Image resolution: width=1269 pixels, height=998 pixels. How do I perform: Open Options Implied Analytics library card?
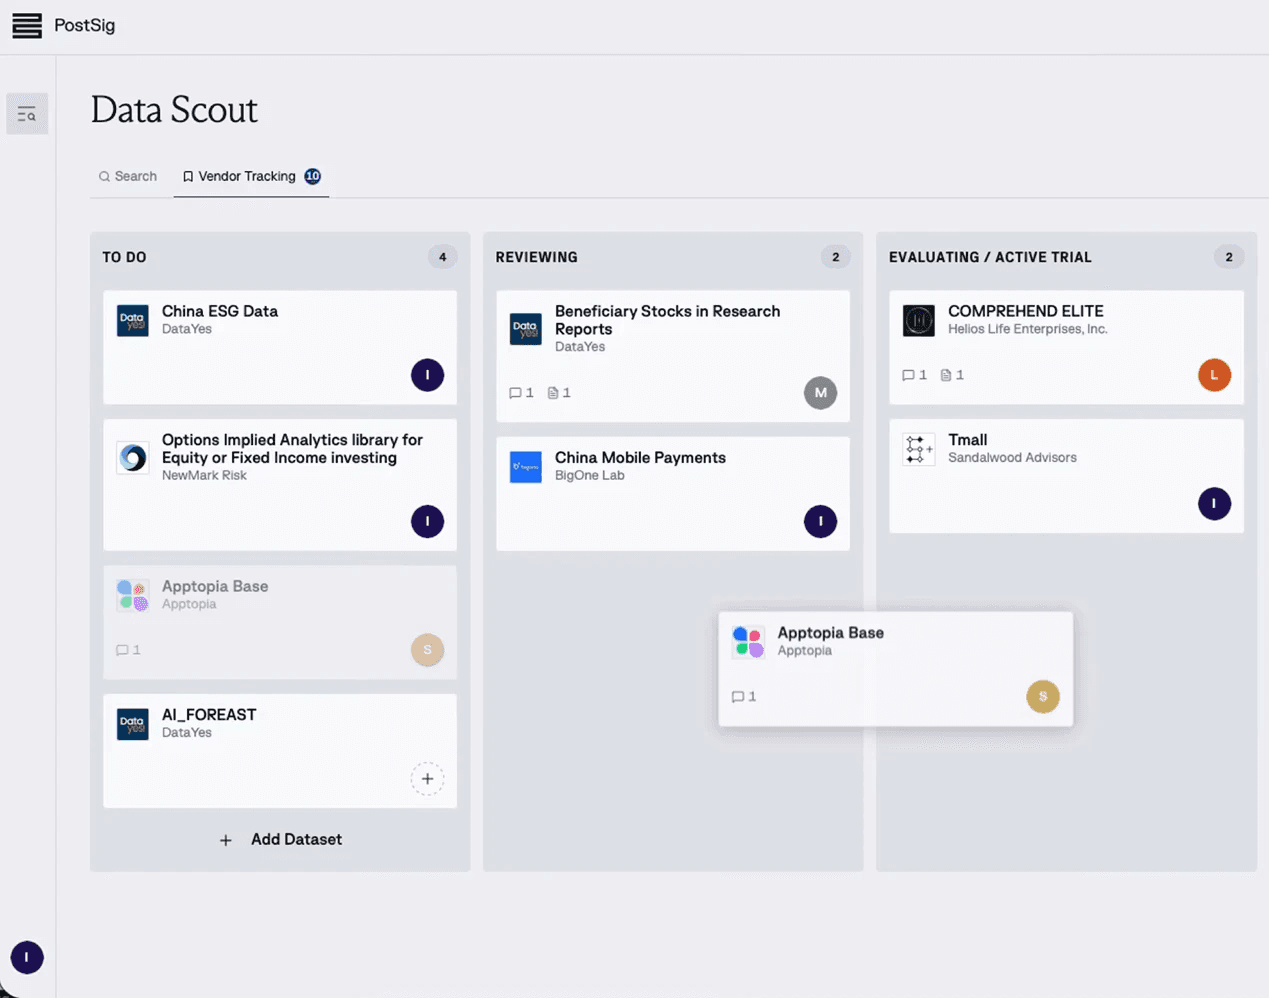click(292, 449)
